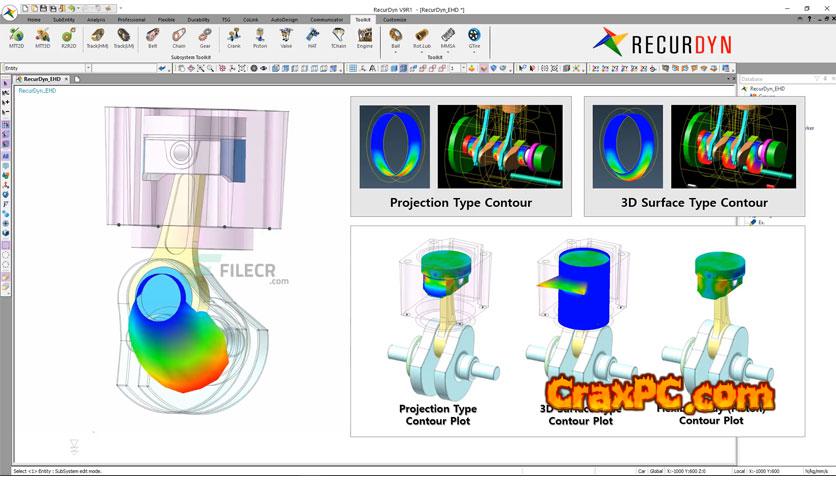
Task: Select the Valve toolkit icon
Action: [x=286, y=38]
